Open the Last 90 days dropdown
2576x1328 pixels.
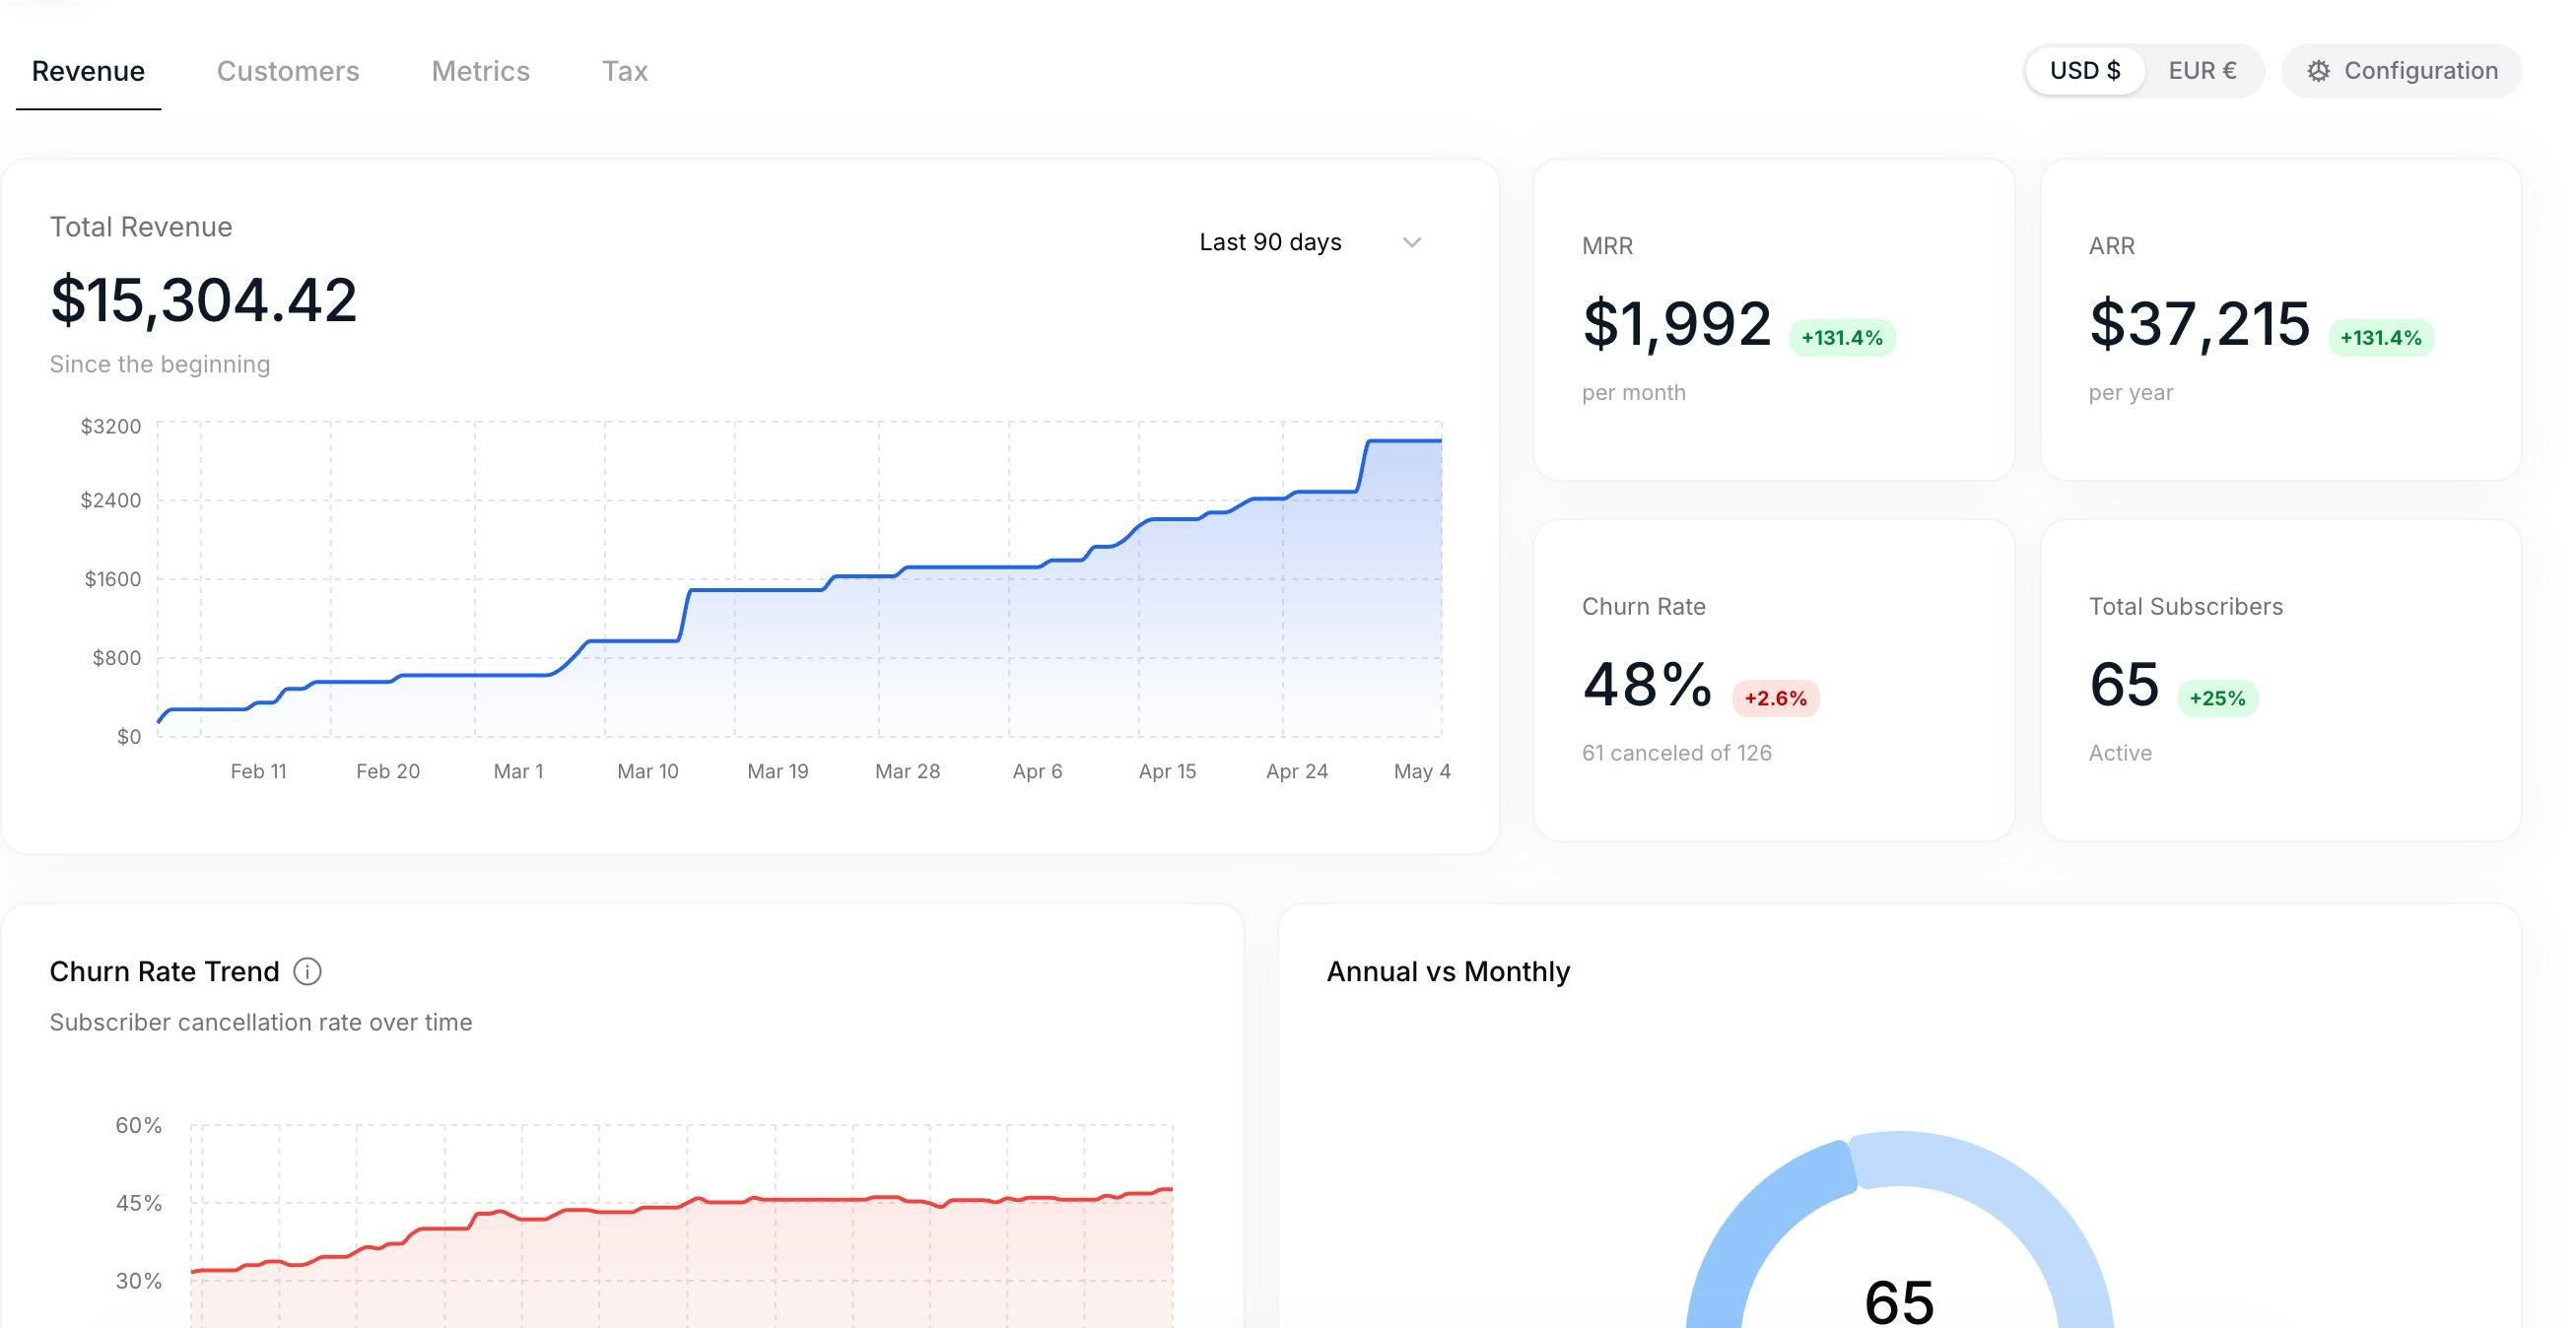click(x=1310, y=242)
